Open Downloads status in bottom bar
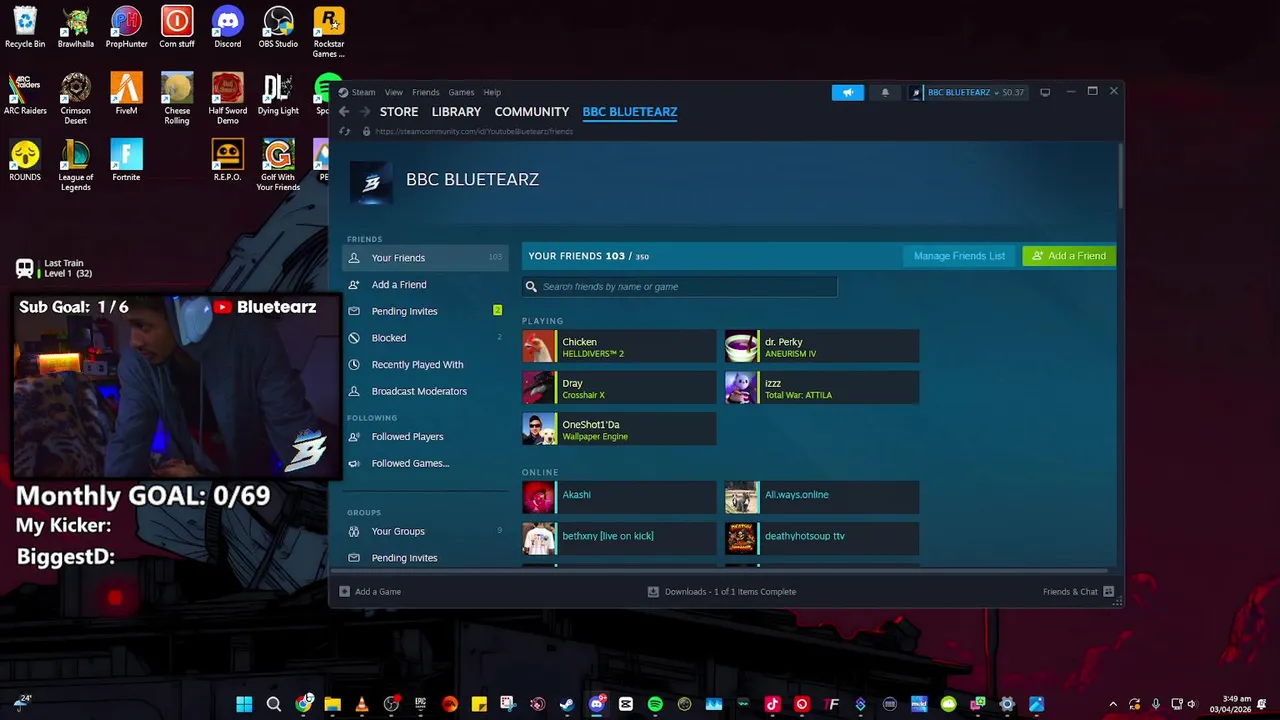The image size is (1280, 720). 722,592
